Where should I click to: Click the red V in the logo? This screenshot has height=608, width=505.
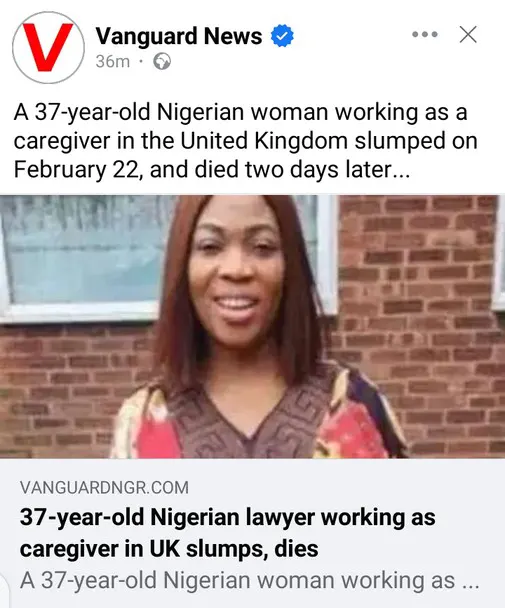click(47, 47)
